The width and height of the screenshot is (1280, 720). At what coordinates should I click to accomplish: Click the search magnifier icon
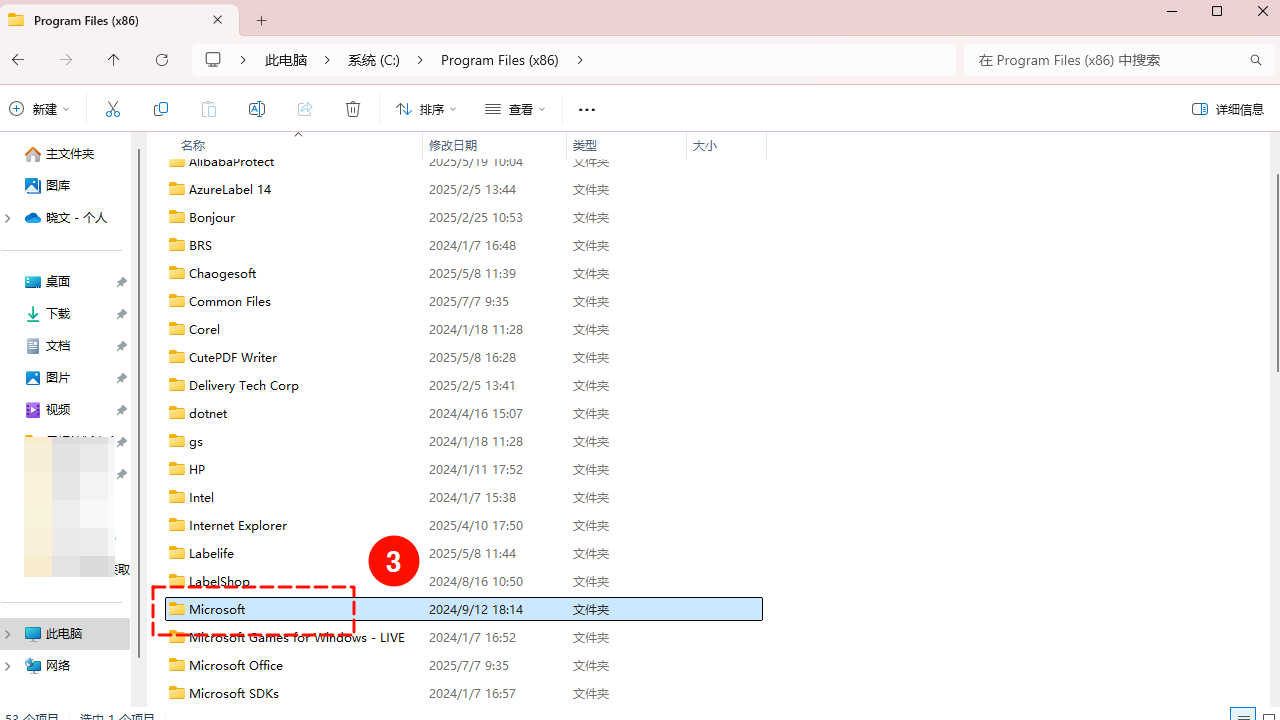click(1256, 60)
